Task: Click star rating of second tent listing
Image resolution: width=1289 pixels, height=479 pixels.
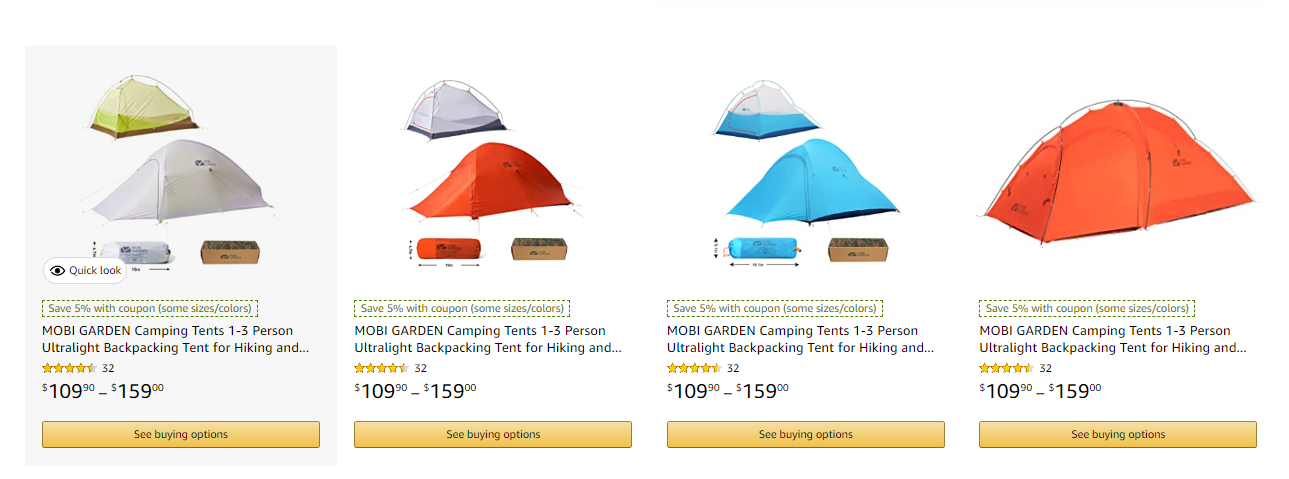Action: point(382,368)
